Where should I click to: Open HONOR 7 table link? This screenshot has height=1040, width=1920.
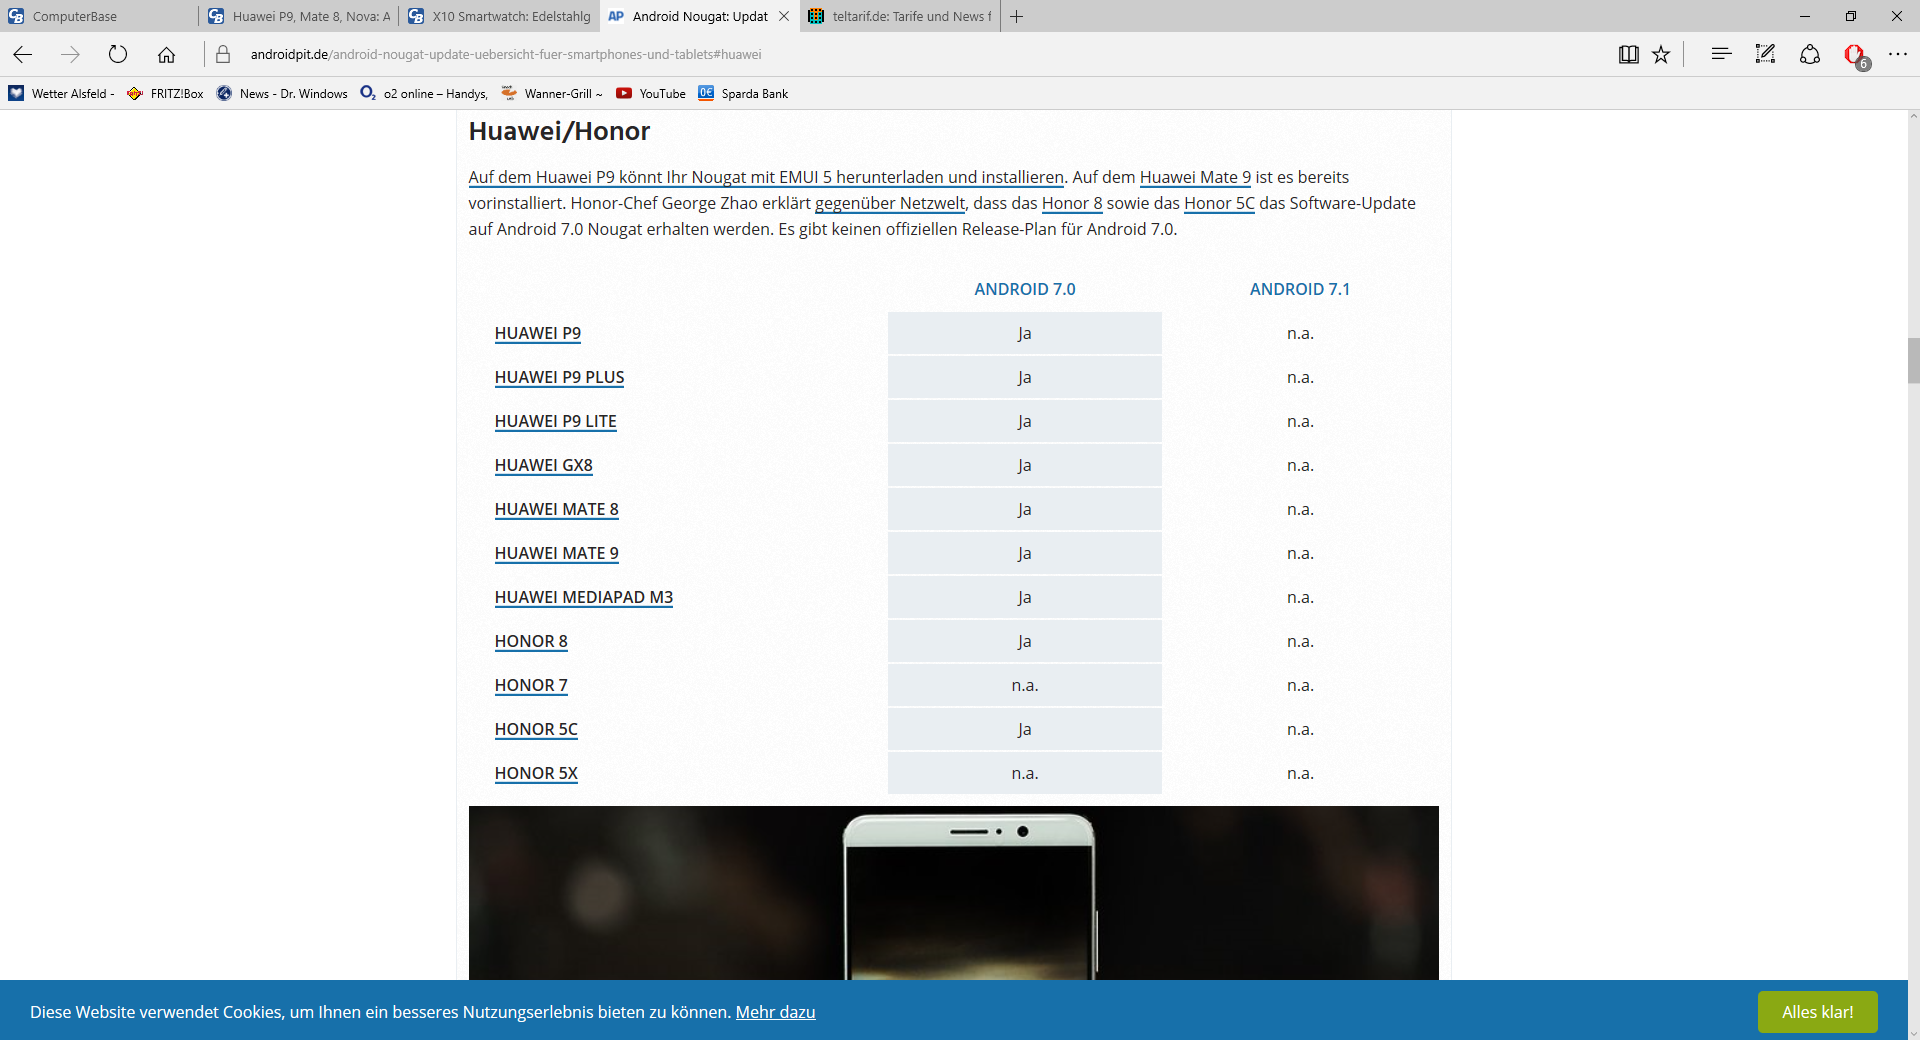pyautogui.click(x=531, y=686)
